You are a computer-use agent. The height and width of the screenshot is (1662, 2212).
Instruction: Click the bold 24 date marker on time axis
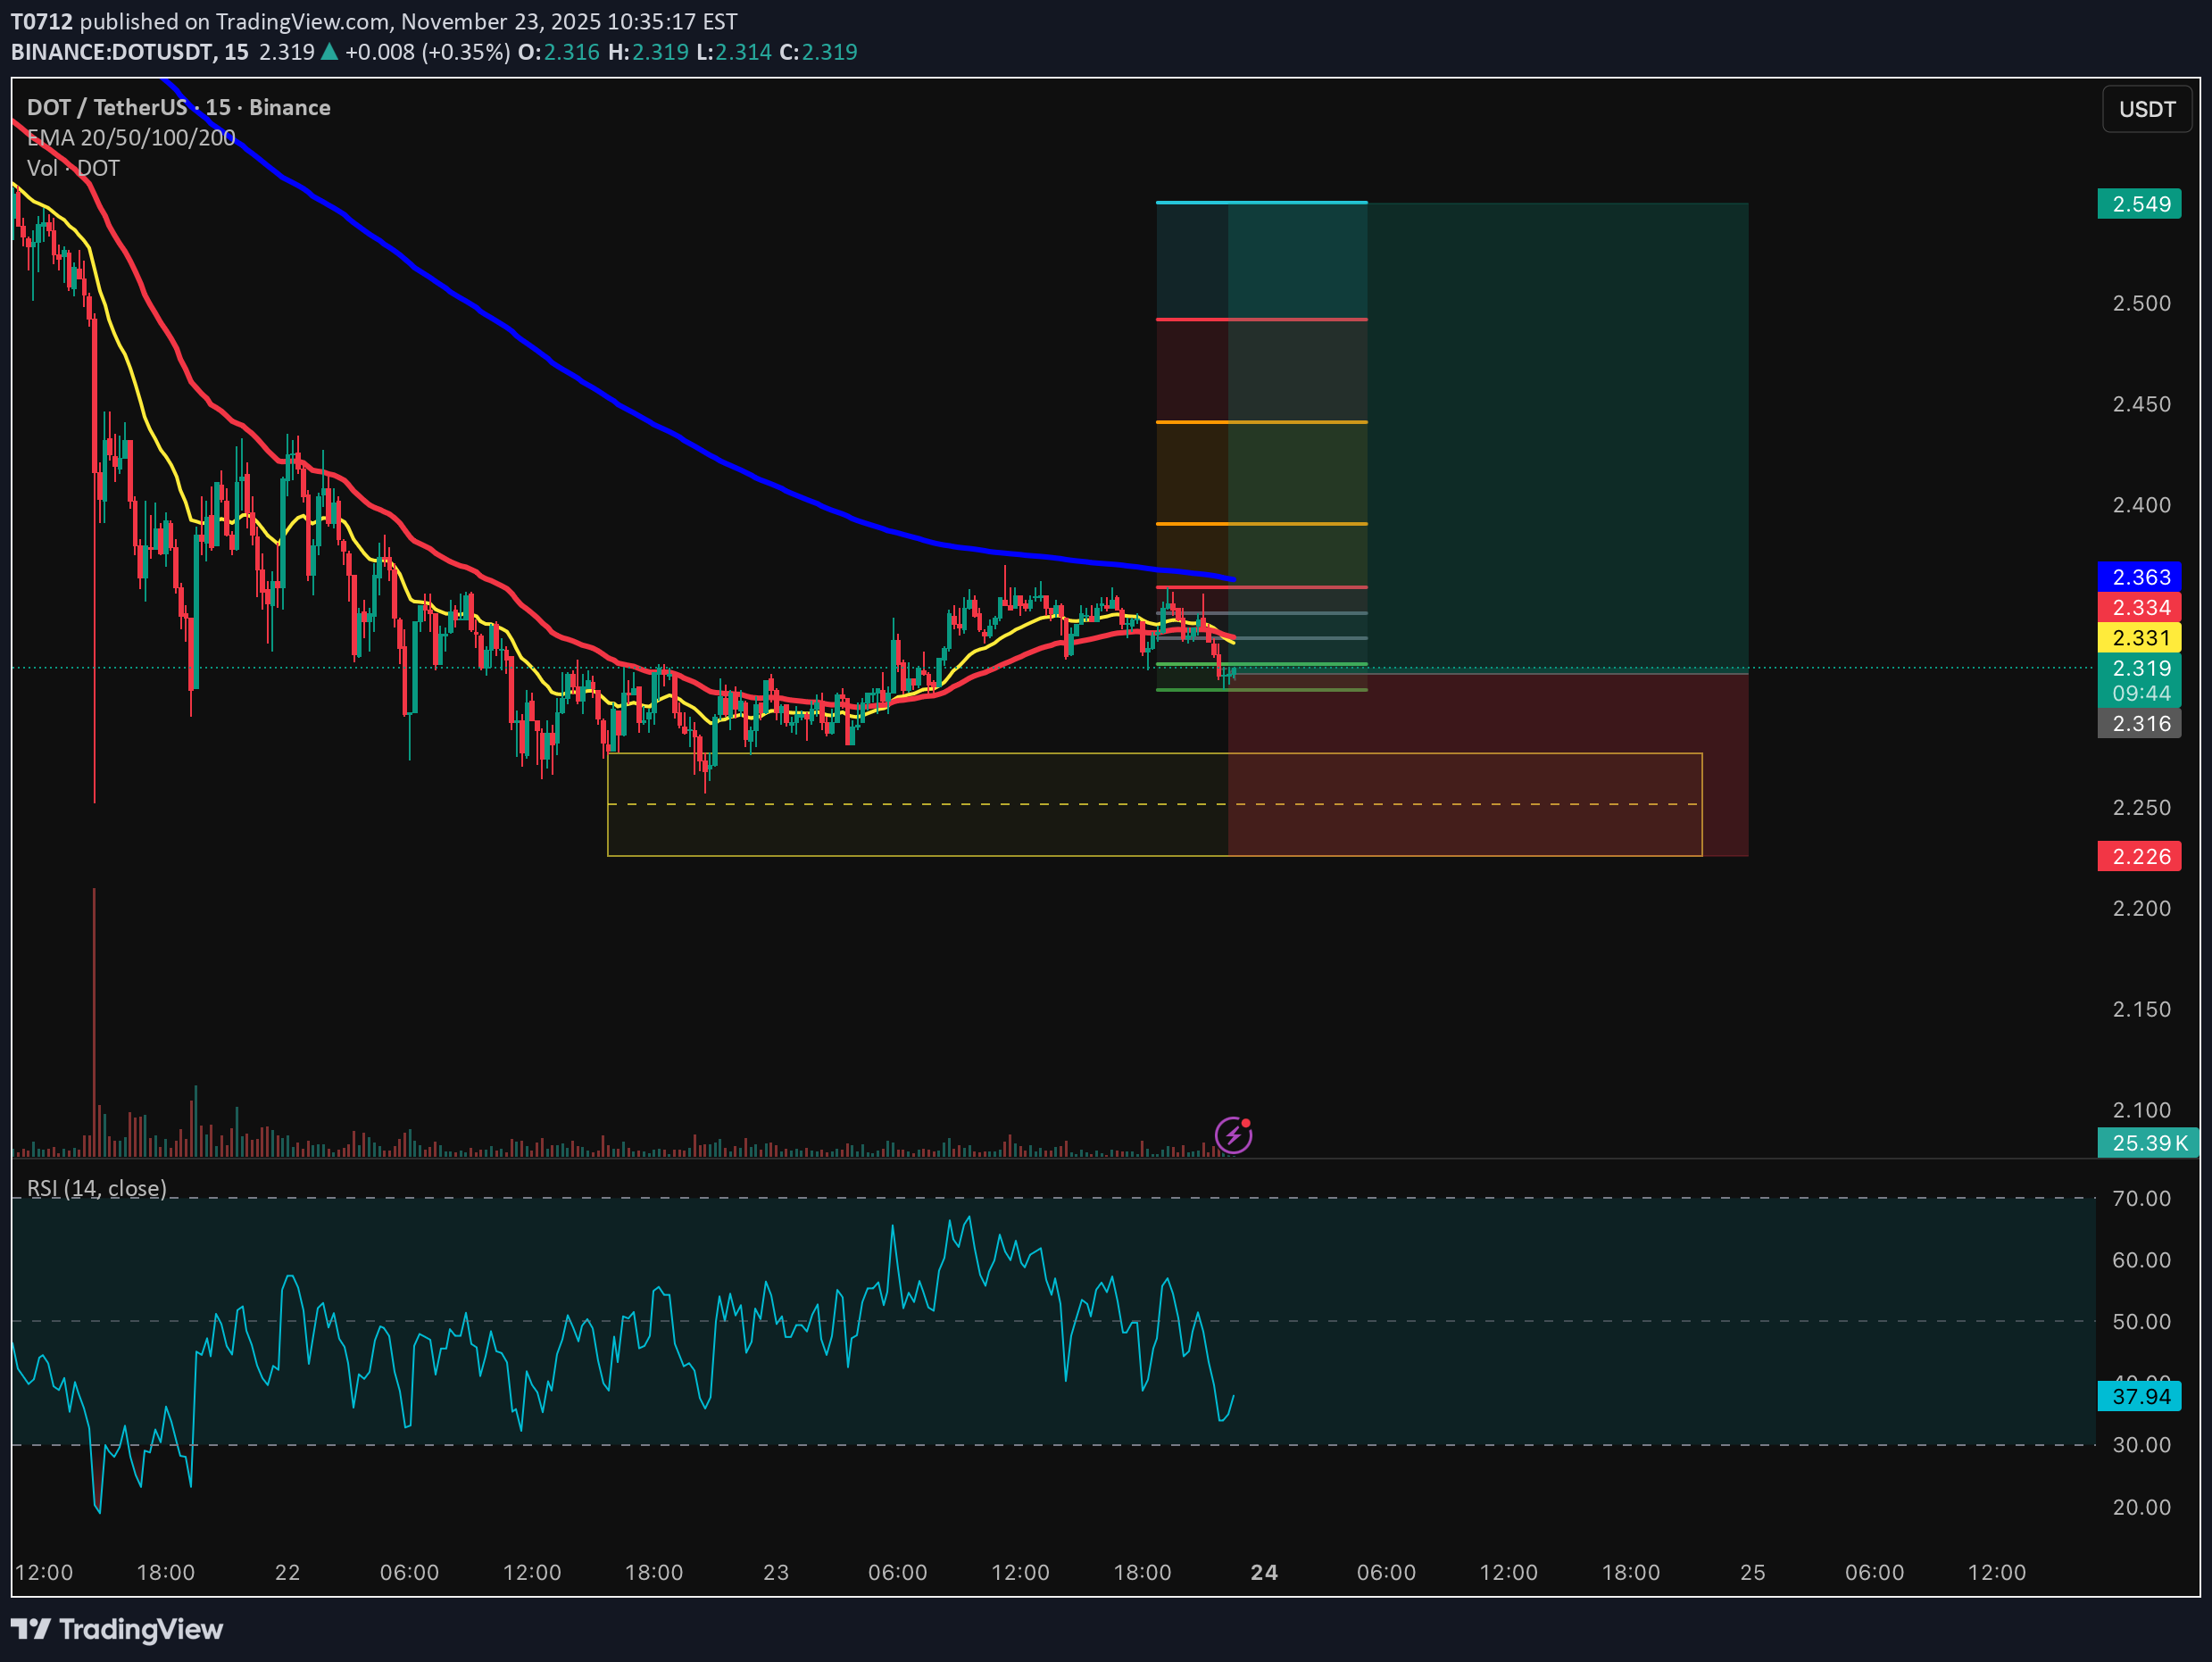[1264, 1572]
